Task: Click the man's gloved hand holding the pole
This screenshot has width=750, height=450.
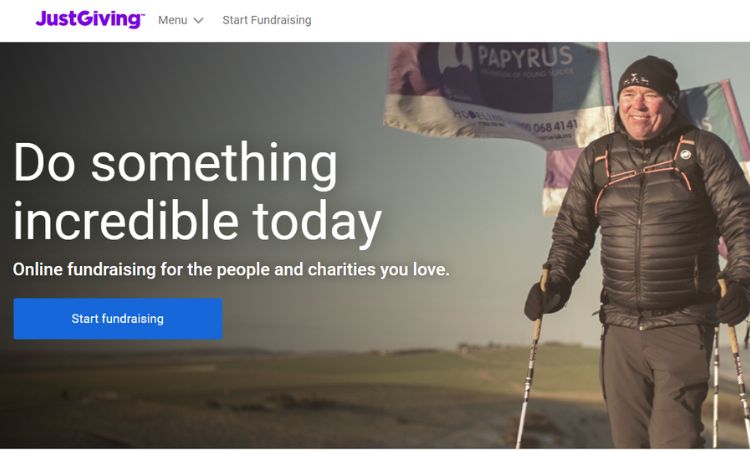Action: 546,298
